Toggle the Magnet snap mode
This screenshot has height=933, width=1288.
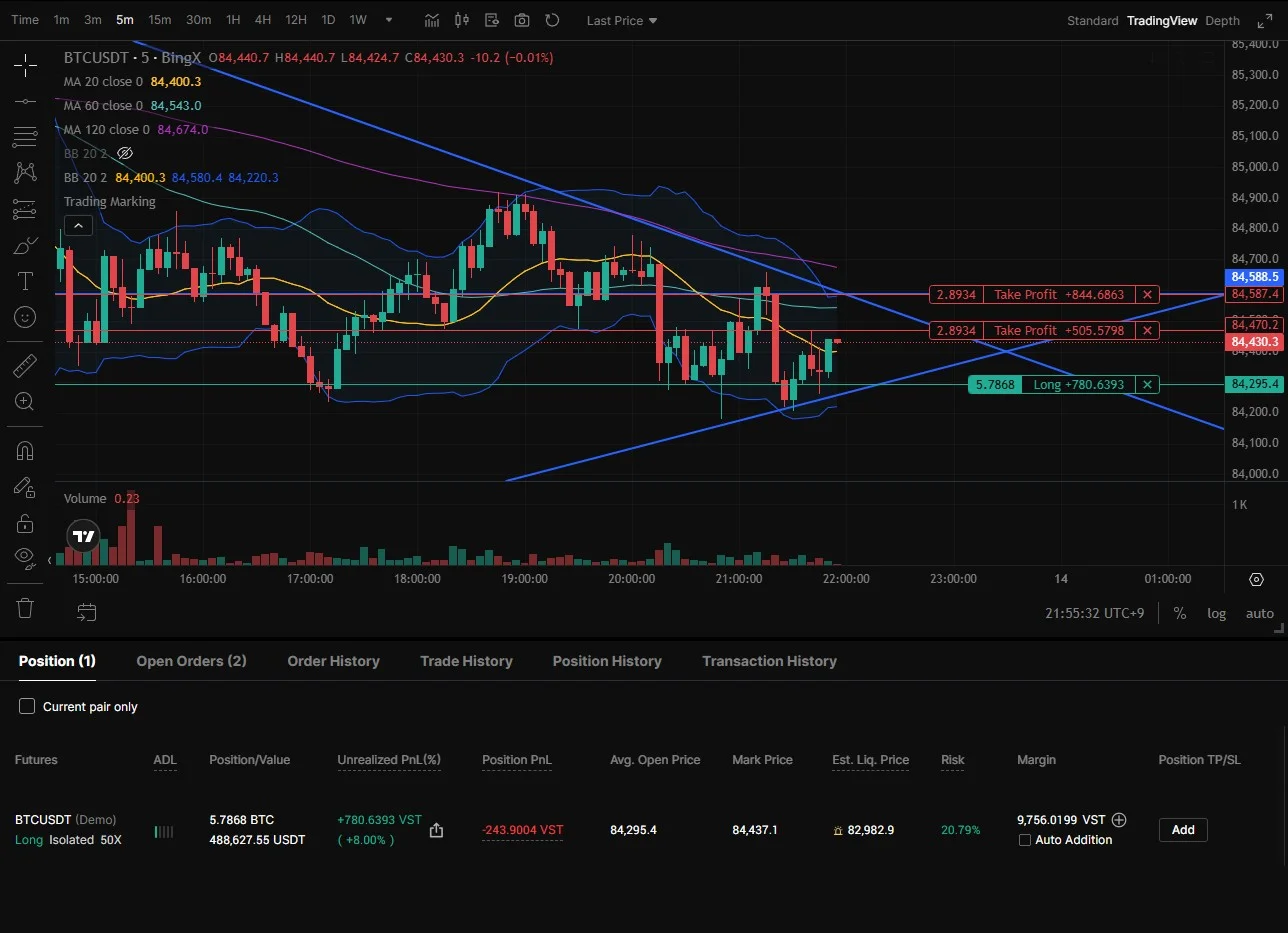tap(25, 450)
